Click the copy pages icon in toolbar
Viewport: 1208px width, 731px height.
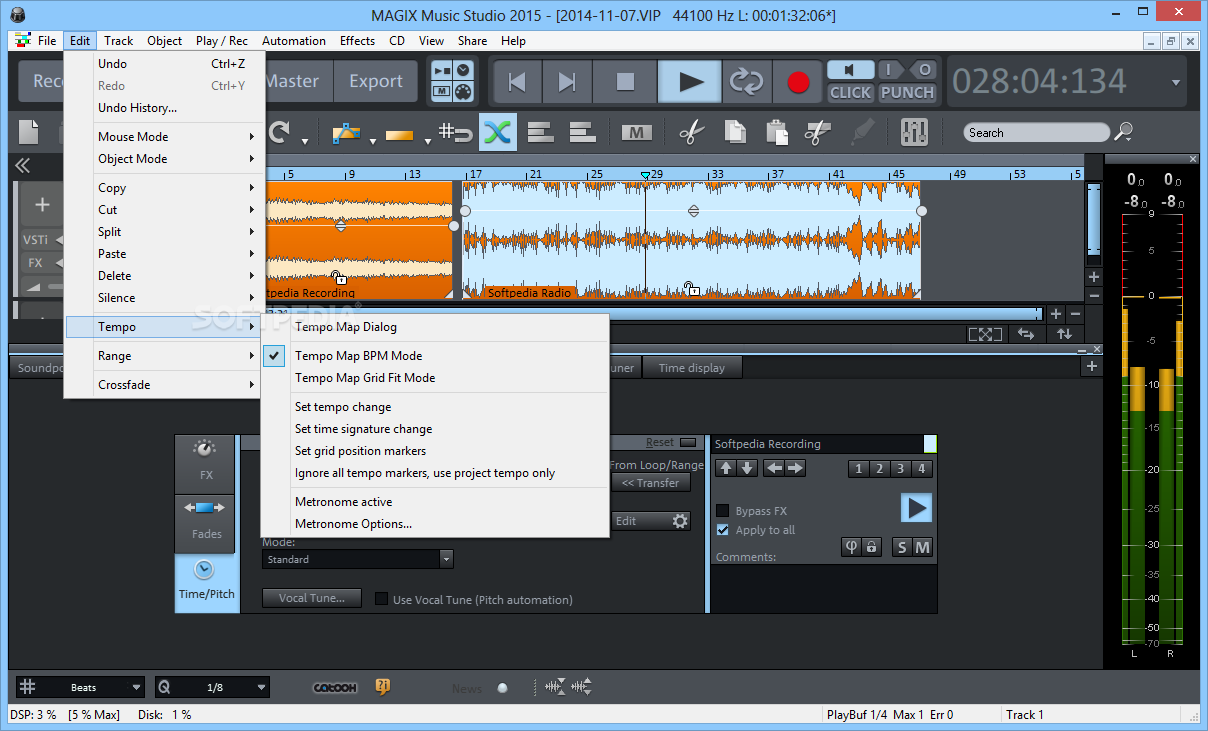735,132
